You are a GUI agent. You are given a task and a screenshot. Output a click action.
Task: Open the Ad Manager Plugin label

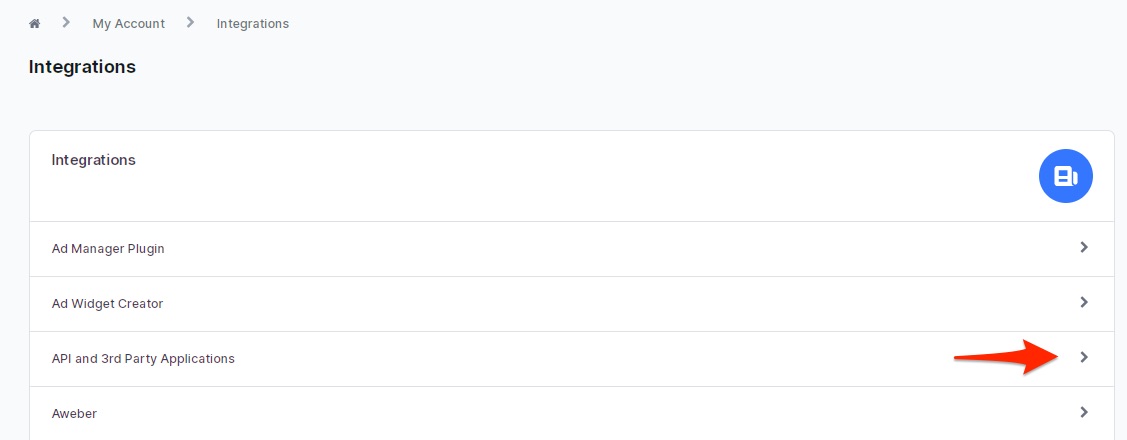point(108,249)
